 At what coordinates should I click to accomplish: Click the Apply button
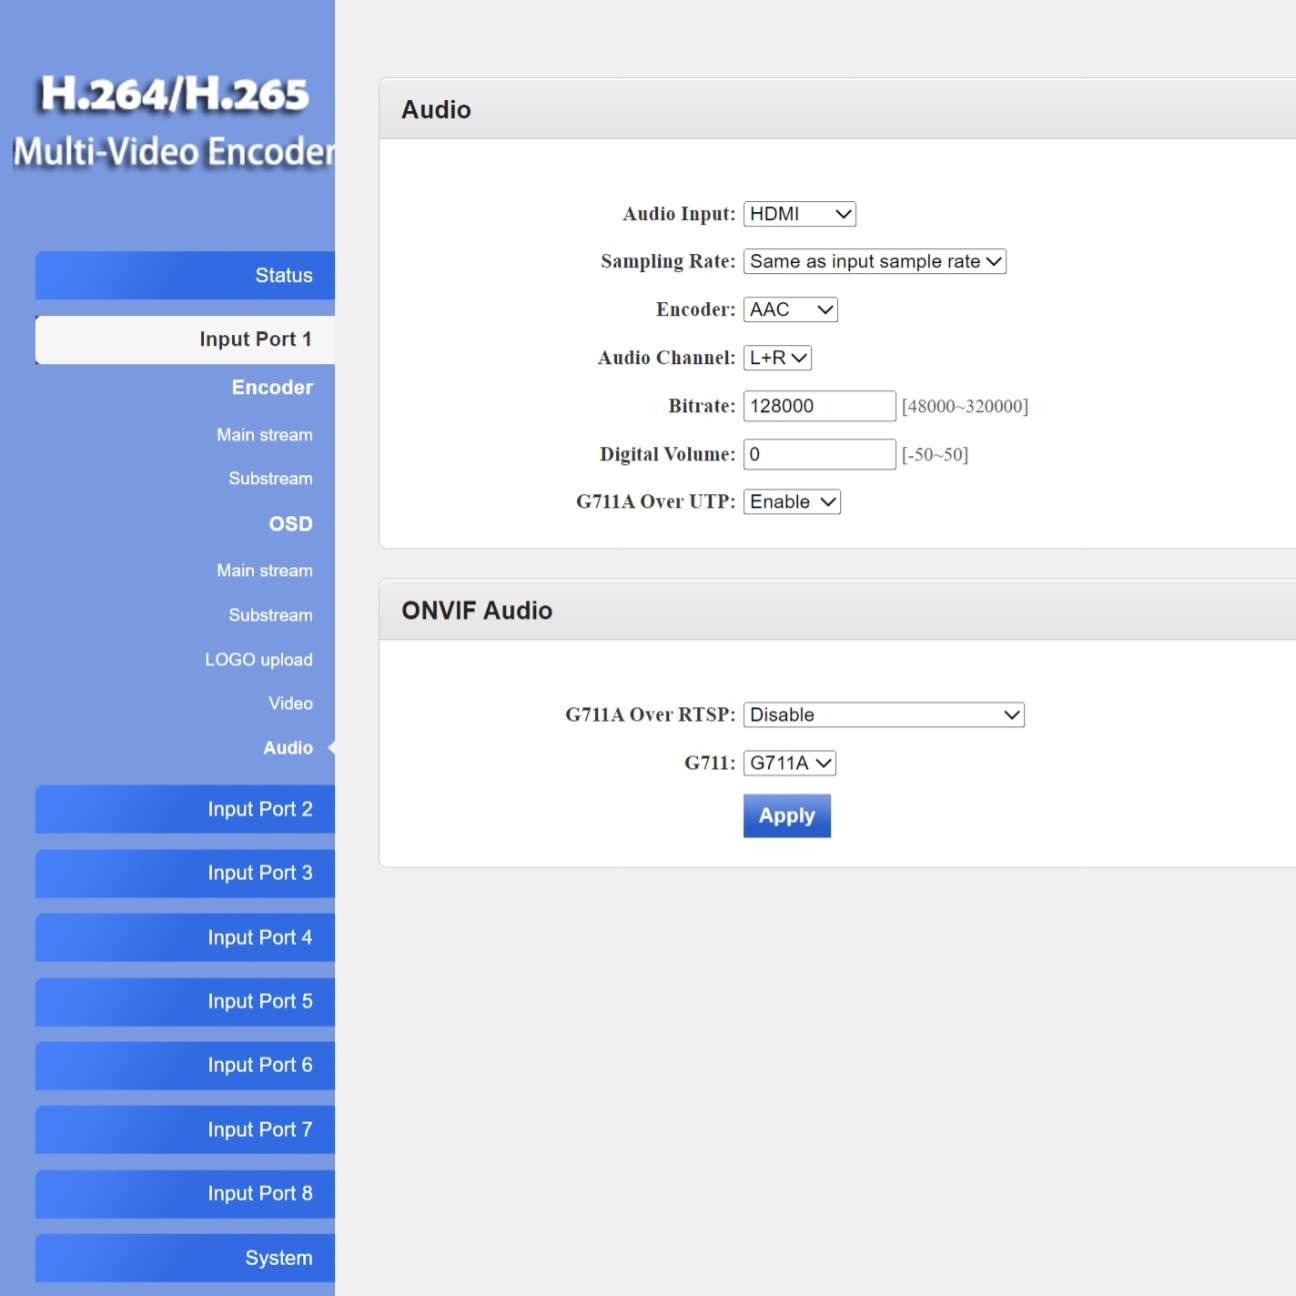click(786, 815)
